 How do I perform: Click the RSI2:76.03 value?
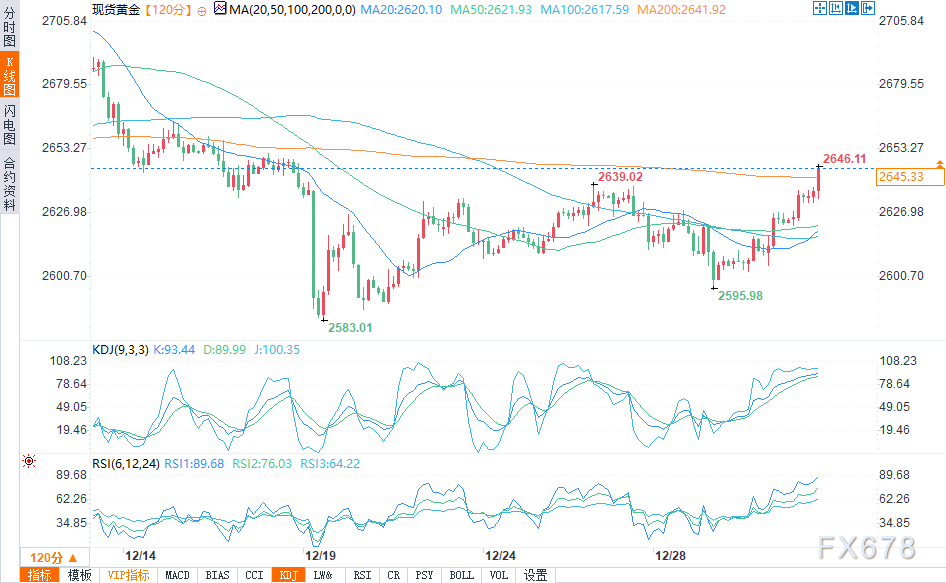262,464
